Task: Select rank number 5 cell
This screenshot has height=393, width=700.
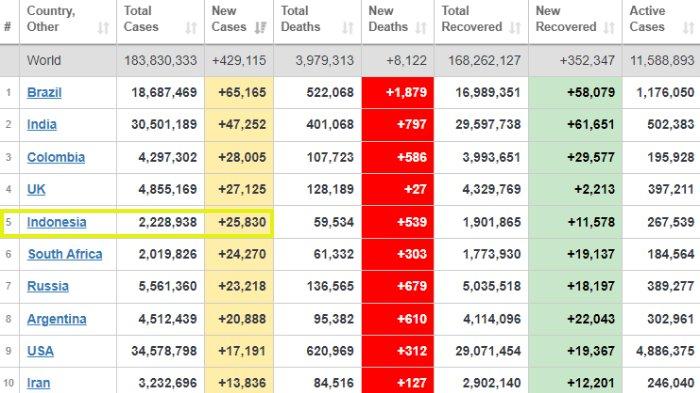Action: pos(8,222)
